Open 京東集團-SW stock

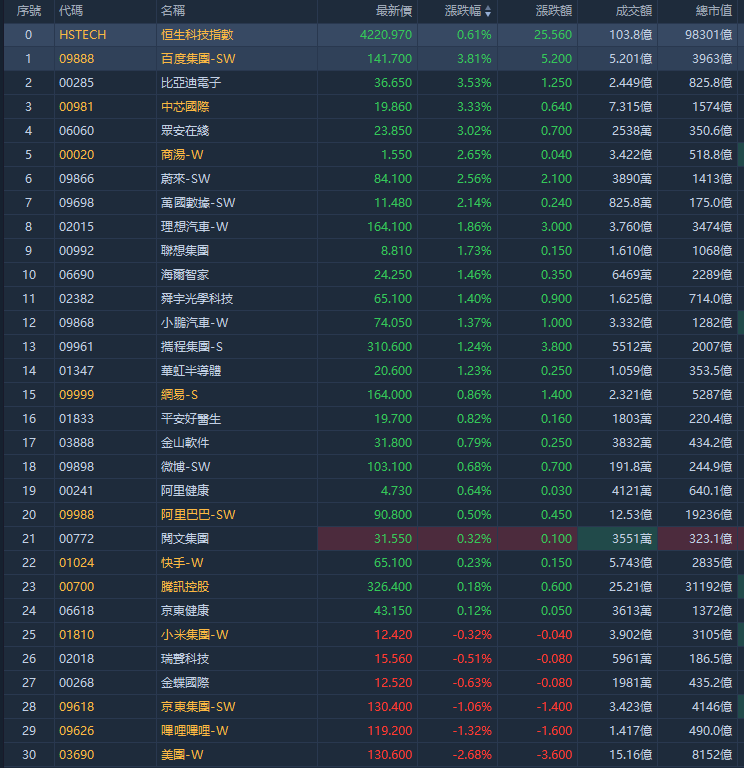click(x=198, y=707)
